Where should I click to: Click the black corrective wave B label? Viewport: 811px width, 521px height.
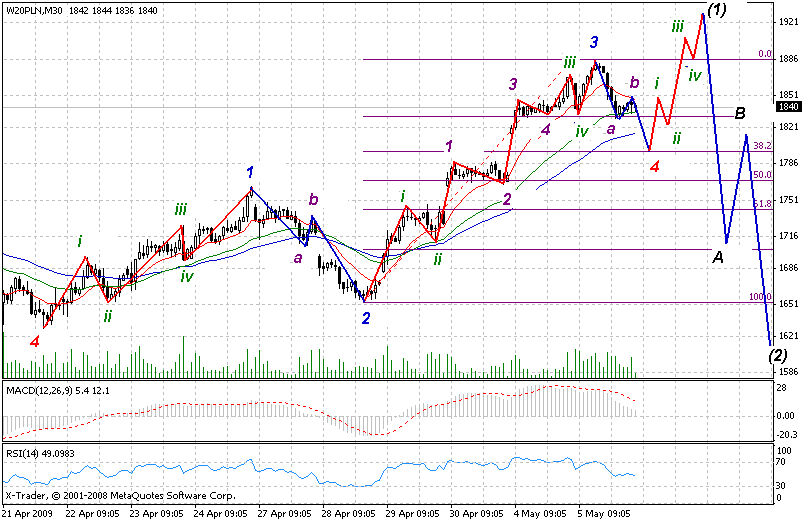click(x=740, y=113)
